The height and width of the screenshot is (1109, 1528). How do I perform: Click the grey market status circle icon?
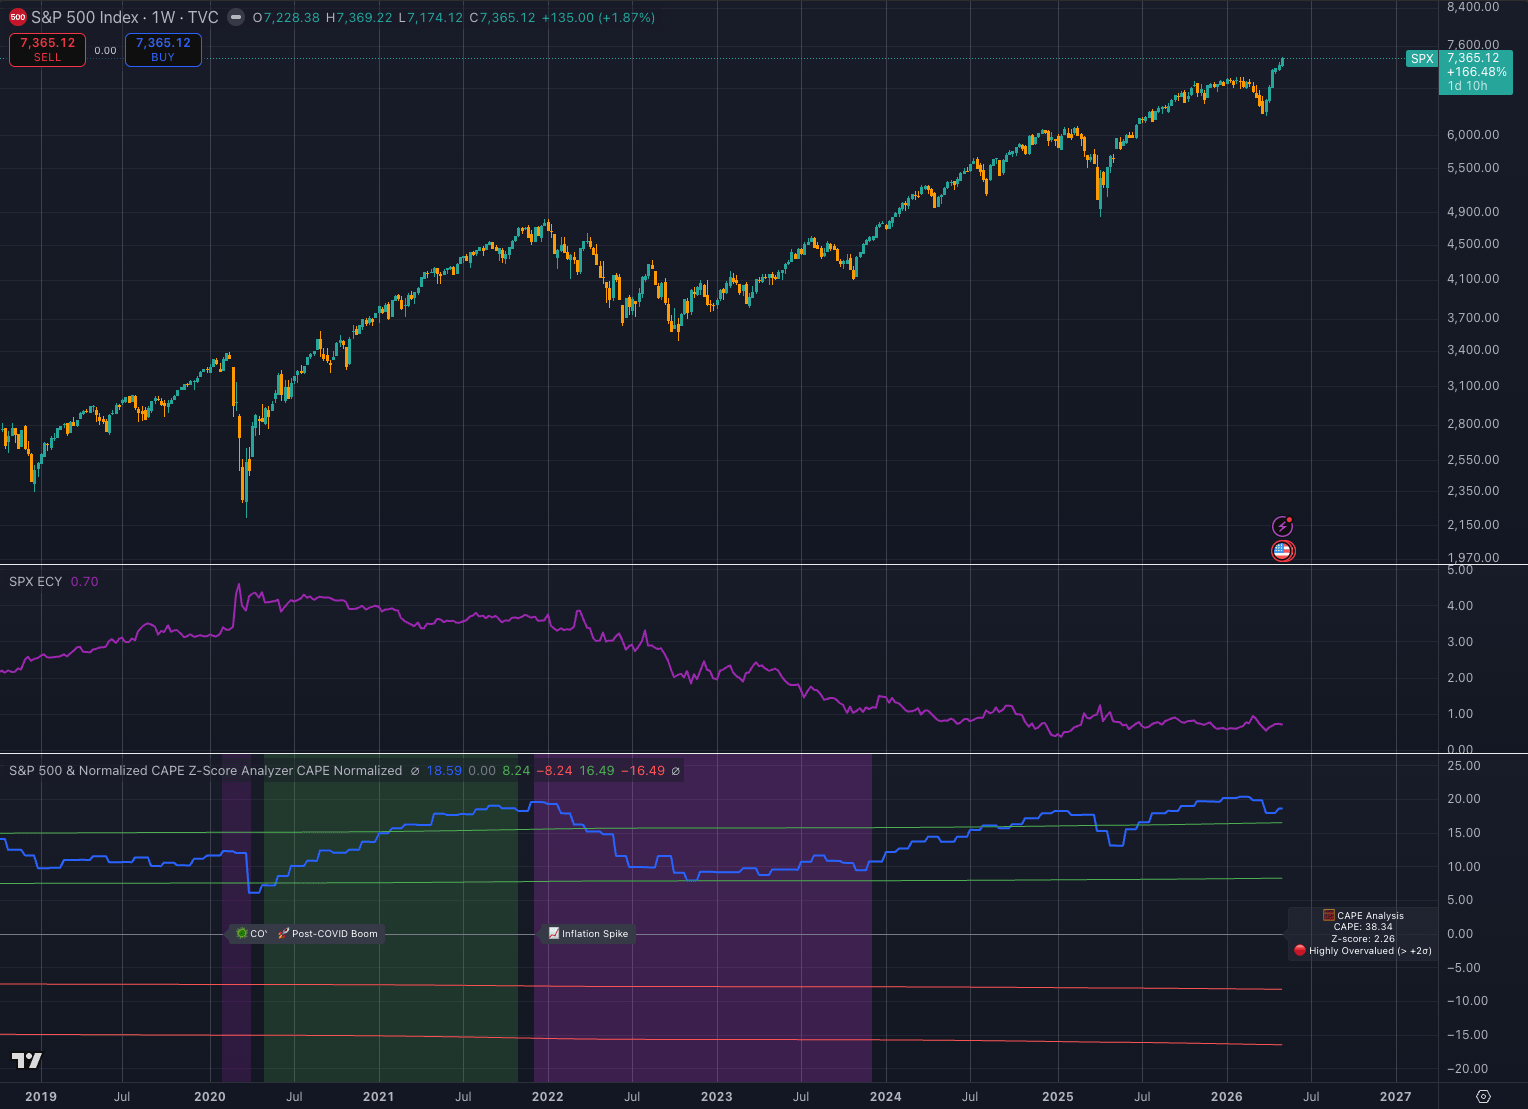click(x=235, y=17)
